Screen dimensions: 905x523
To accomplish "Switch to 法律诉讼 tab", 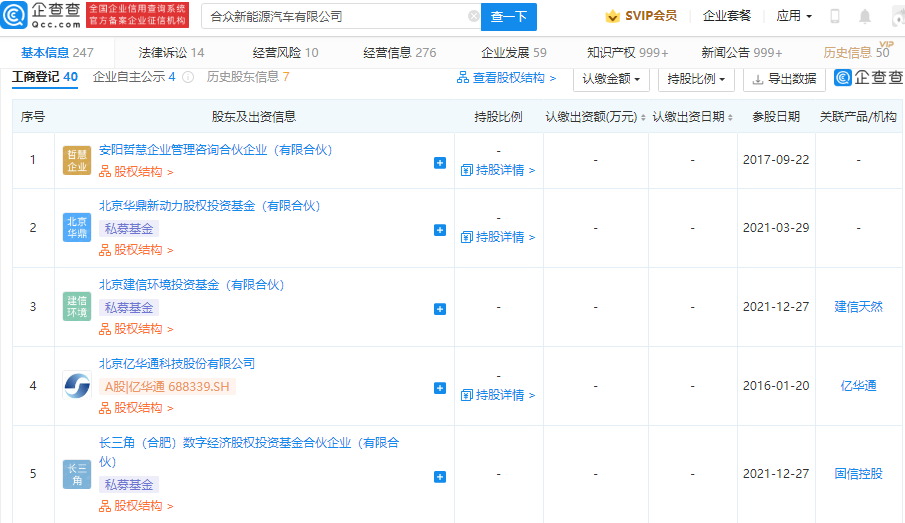I will pos(171,53).
